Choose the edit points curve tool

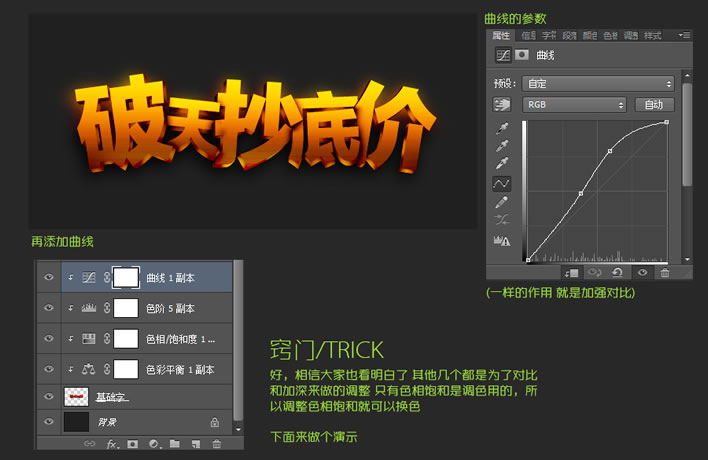(x=502, y=184)
